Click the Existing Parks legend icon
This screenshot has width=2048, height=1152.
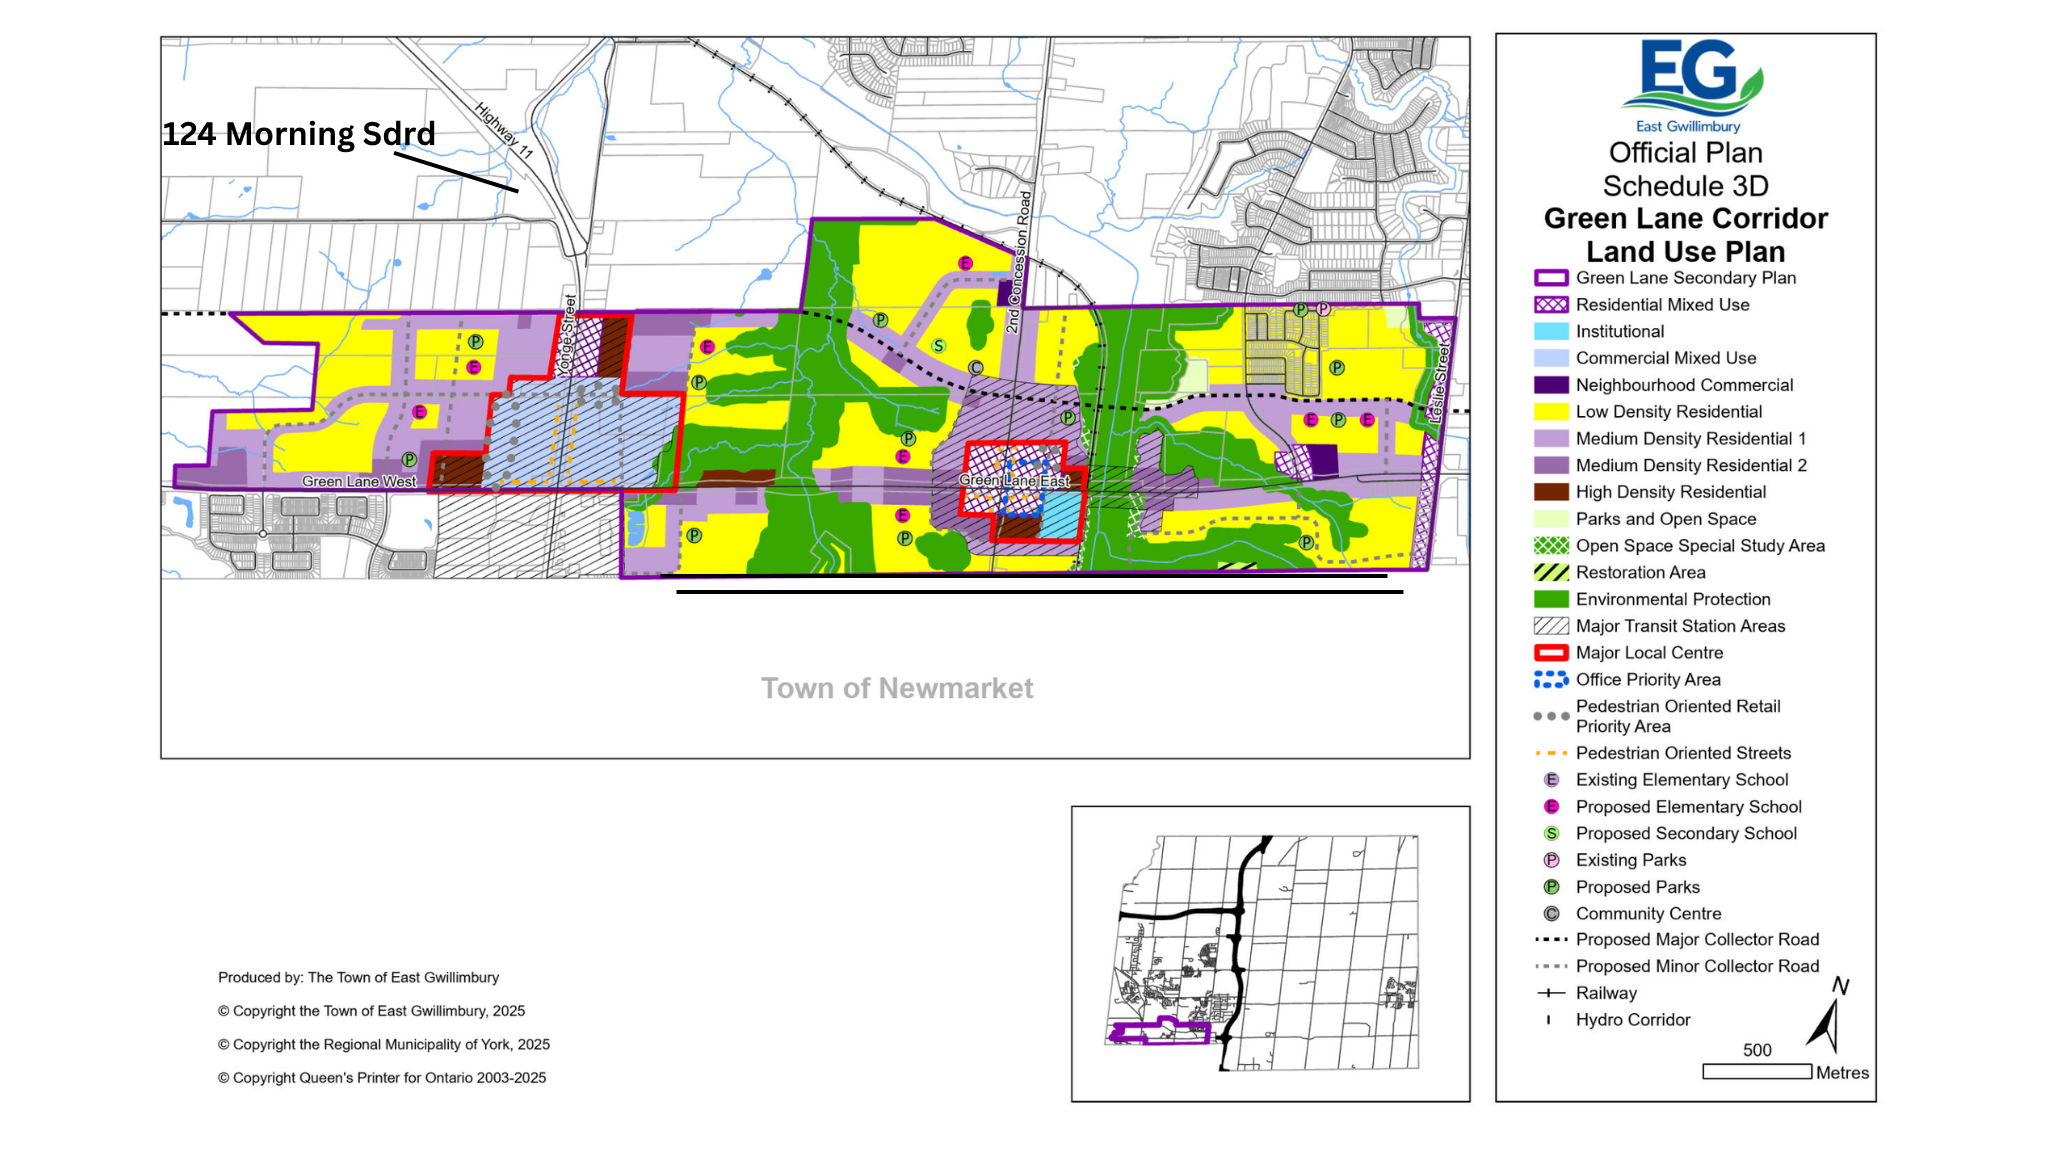(1551, 860)
